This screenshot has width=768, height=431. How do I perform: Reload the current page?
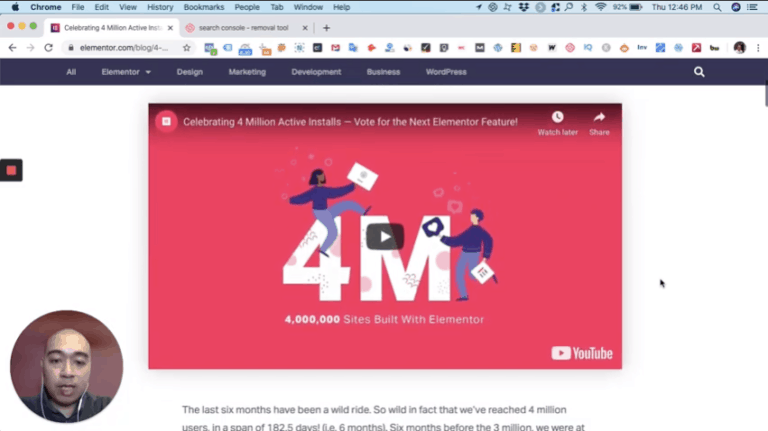(48, 48)
